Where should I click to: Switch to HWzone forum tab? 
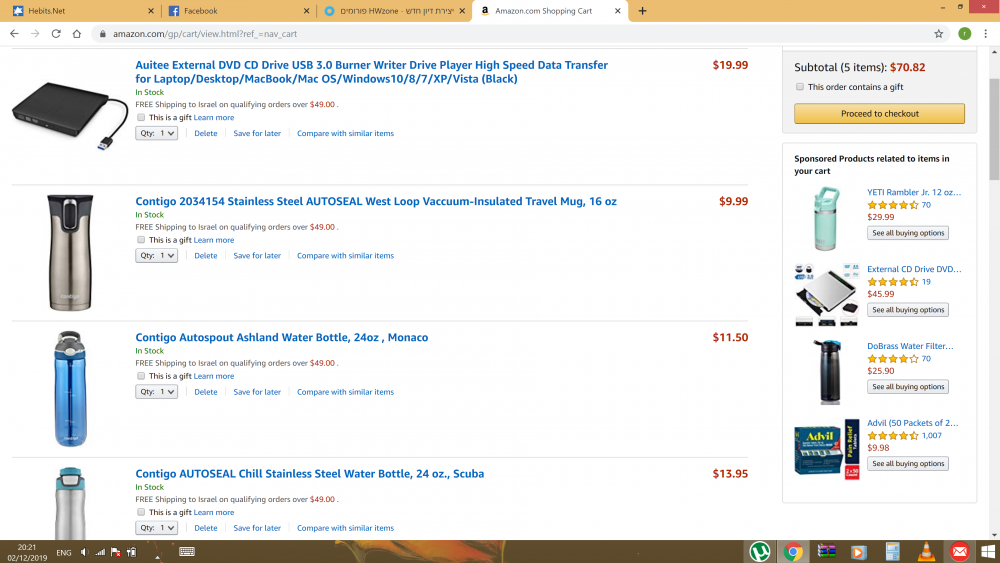pos(393,11)
